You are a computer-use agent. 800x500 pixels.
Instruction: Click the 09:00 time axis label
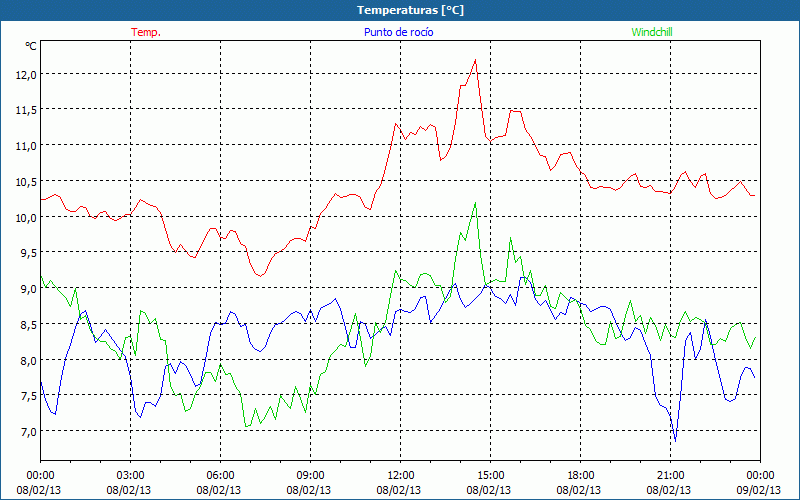coord(310,476)
